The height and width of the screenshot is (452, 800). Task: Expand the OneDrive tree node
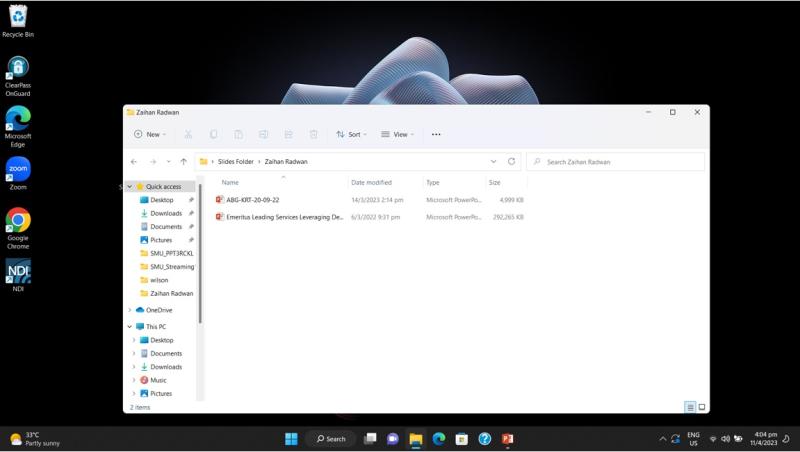point(130,310)
